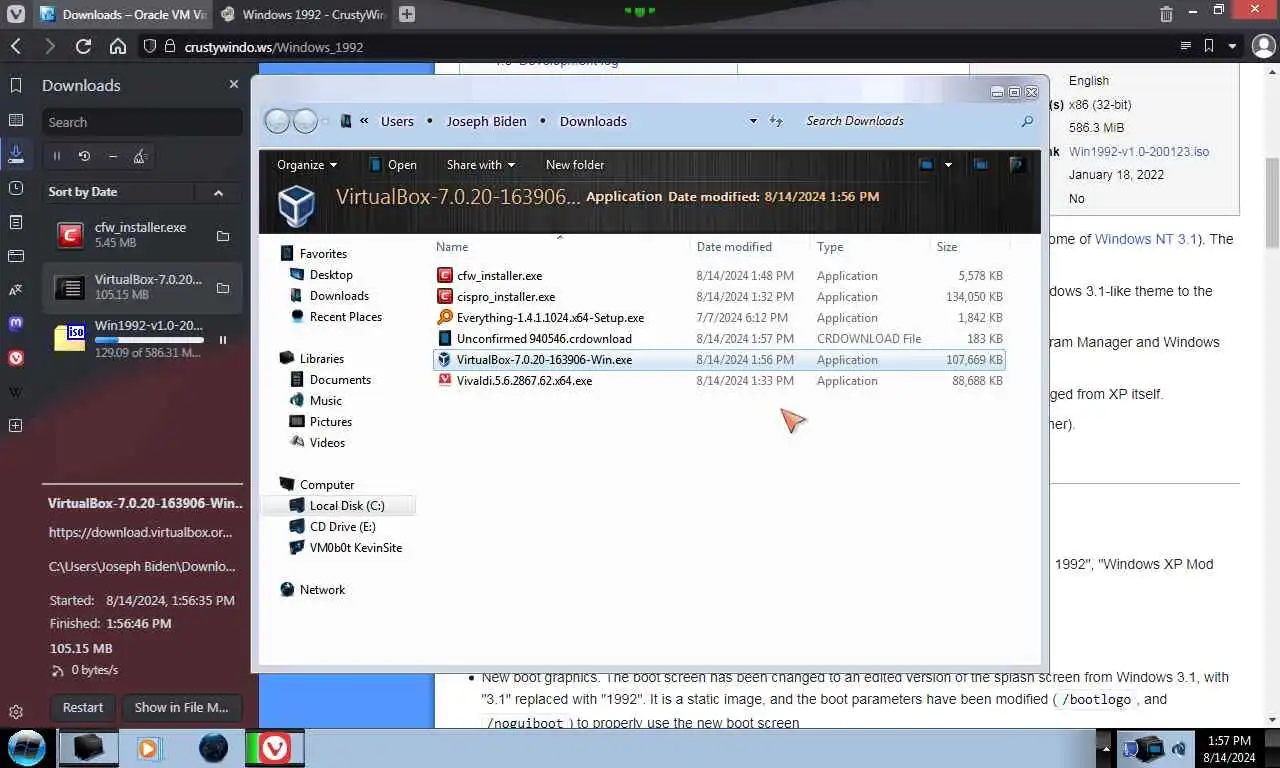Toggle the sort direction arrow in downloads

[218, 192]
